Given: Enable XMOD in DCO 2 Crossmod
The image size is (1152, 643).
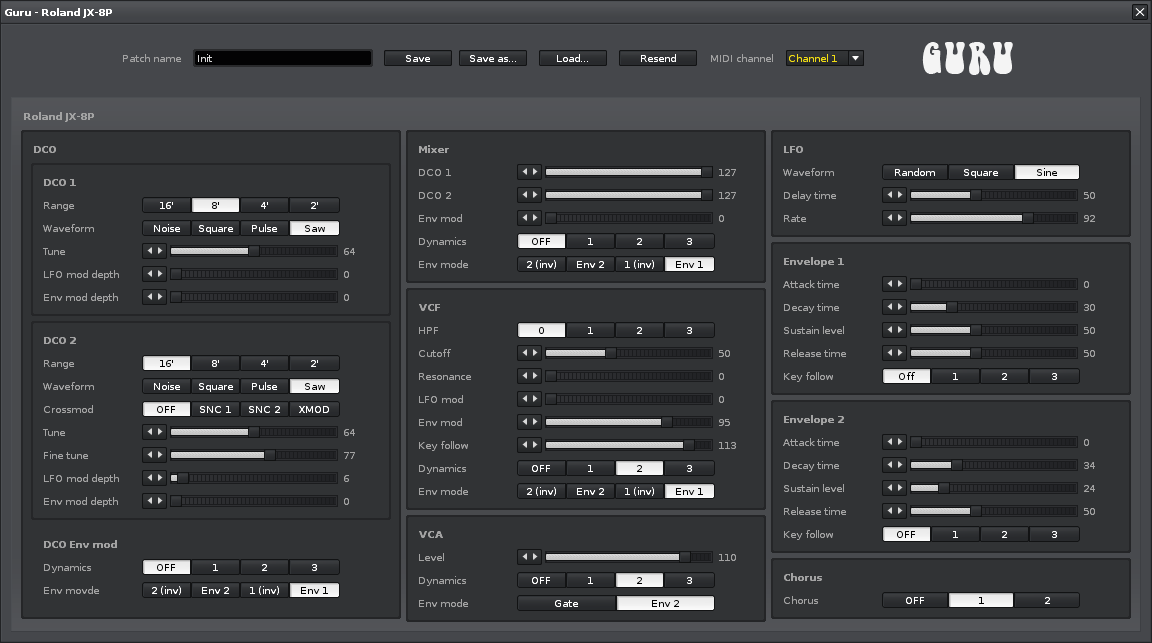Looking at the screenshot, I should [x=314, y=409].
